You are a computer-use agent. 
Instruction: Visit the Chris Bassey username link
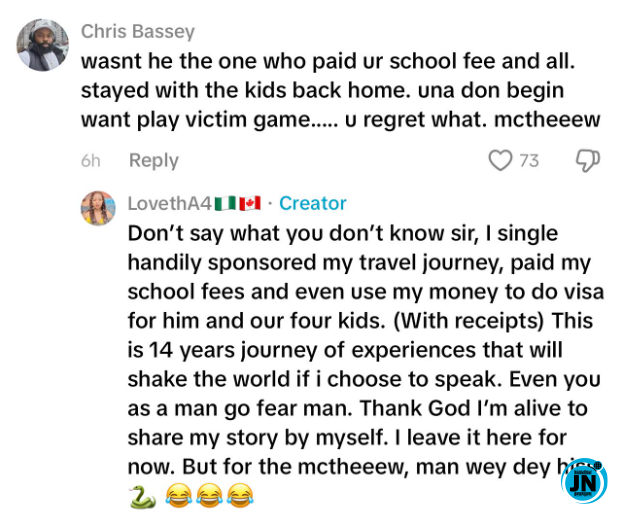137,32
